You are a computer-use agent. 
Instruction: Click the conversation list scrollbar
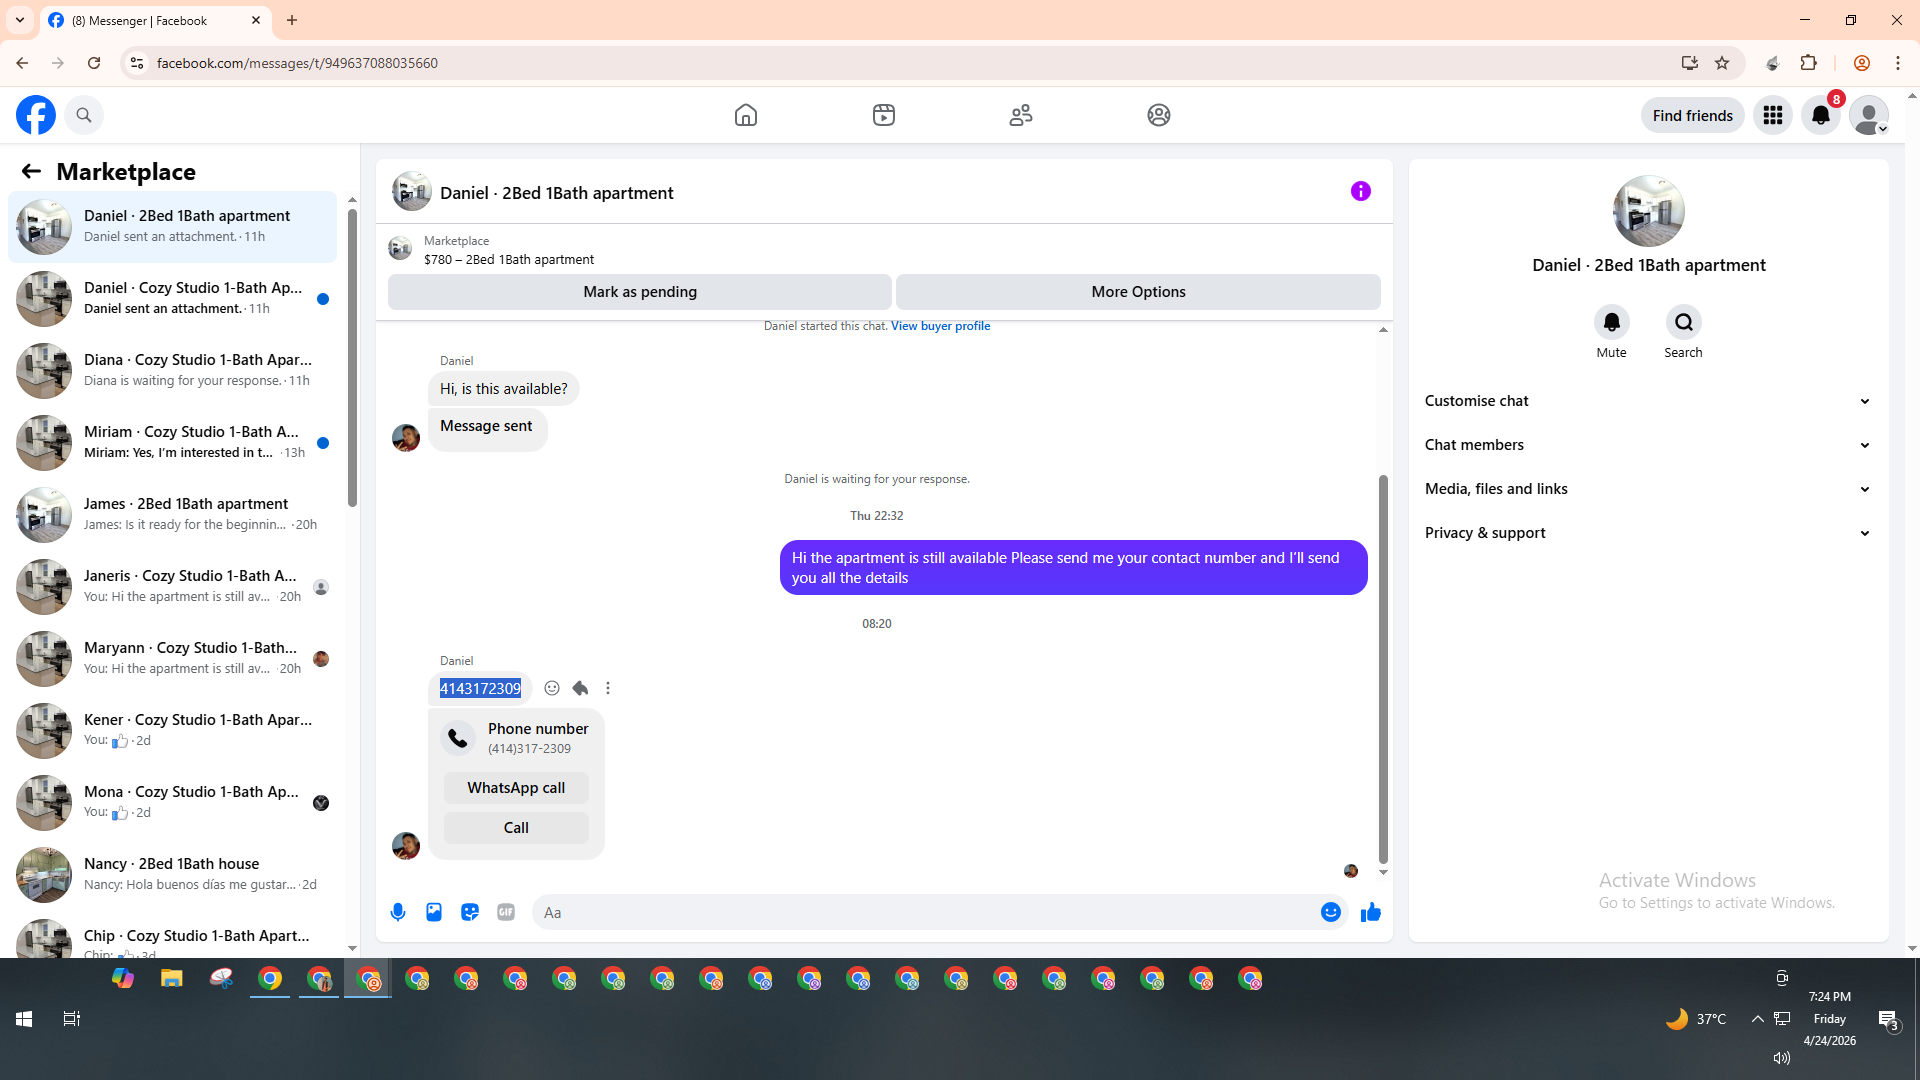click(x=352, y=360)
